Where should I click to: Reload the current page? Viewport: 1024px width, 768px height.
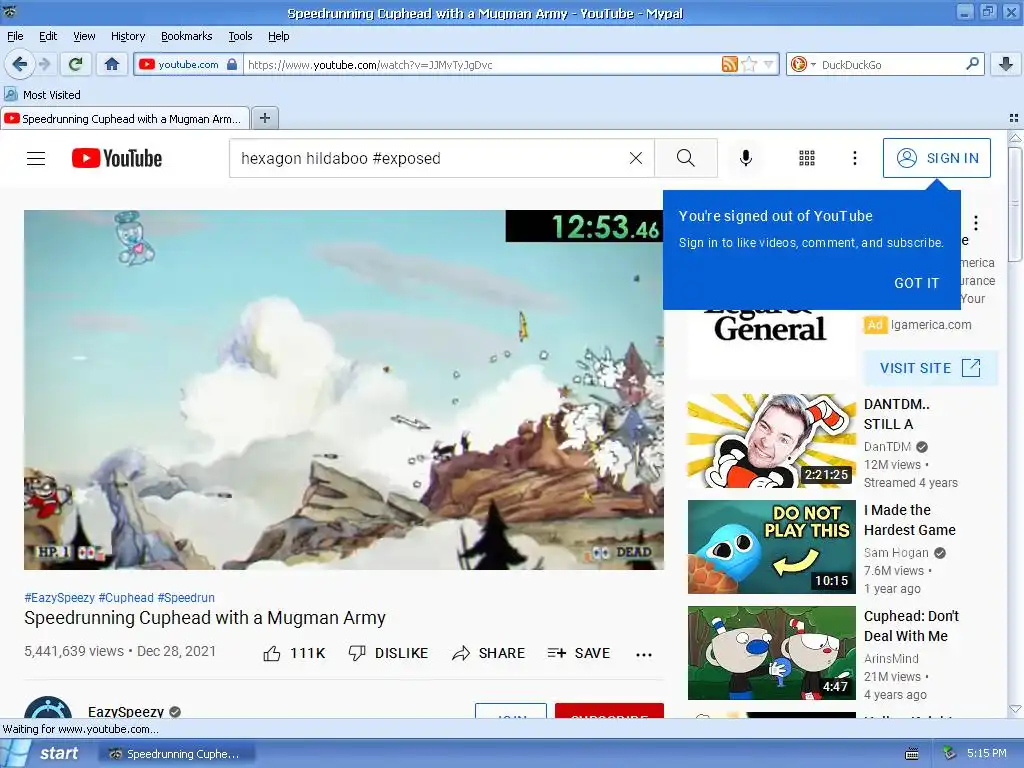pyautogui.click(x=76, y=64)
